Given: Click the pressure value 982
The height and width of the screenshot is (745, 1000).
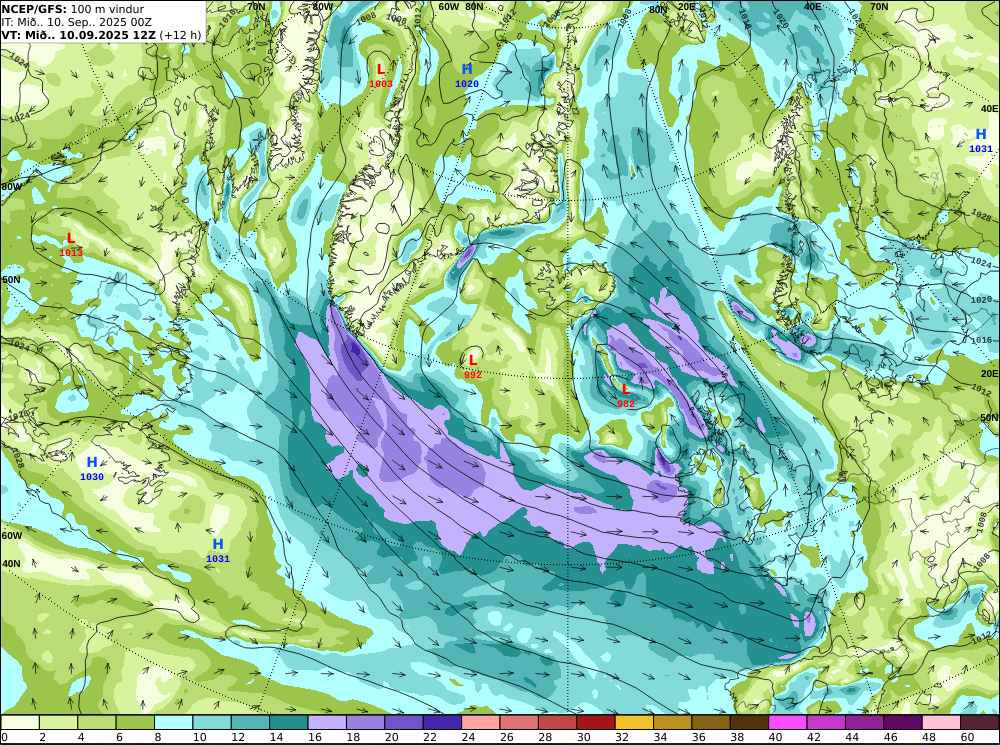Looking at the screenshot, I should [626, 404].
